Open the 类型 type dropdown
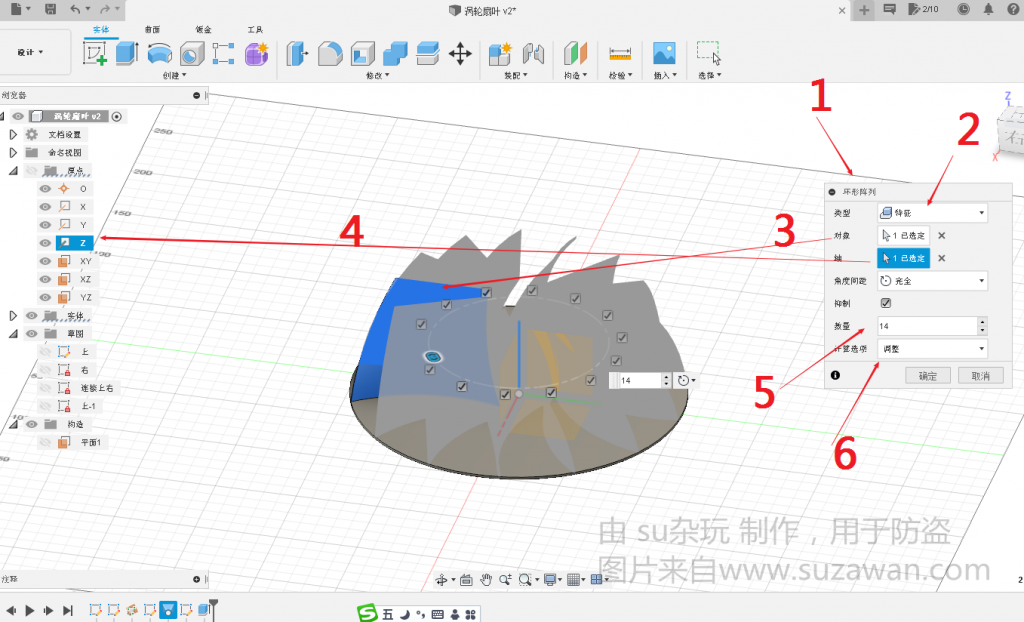The width and height of the screenshot is (1024, 622). click(x=933, y=213)
